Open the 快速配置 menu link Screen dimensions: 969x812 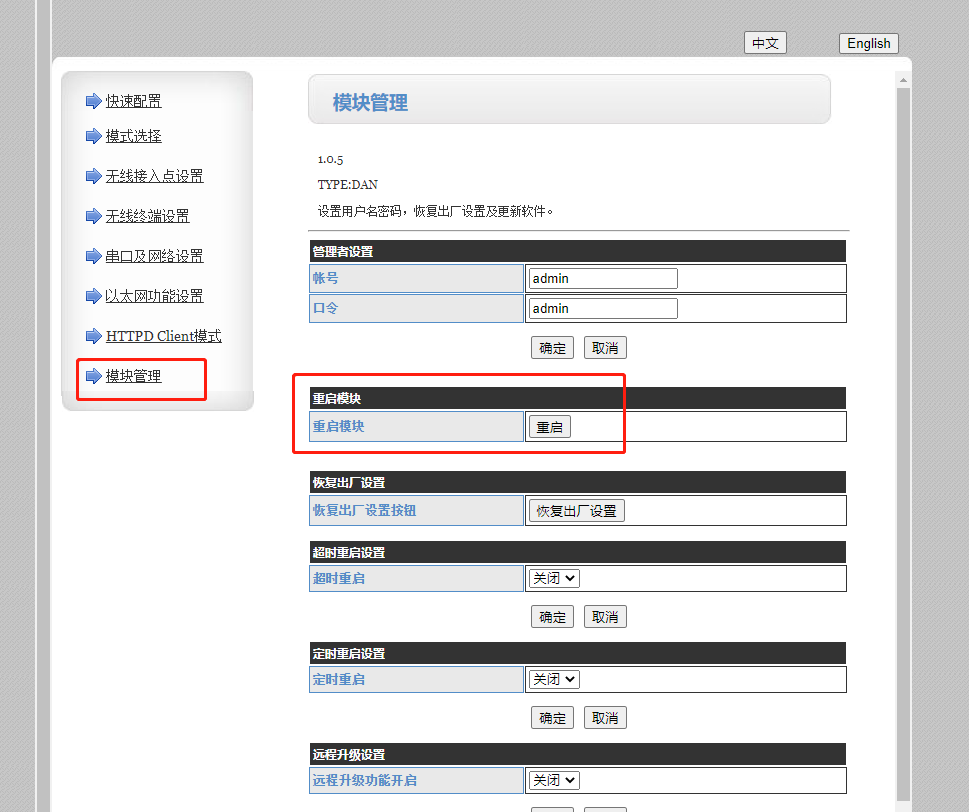pyautogui.click(x=134, y=101)
